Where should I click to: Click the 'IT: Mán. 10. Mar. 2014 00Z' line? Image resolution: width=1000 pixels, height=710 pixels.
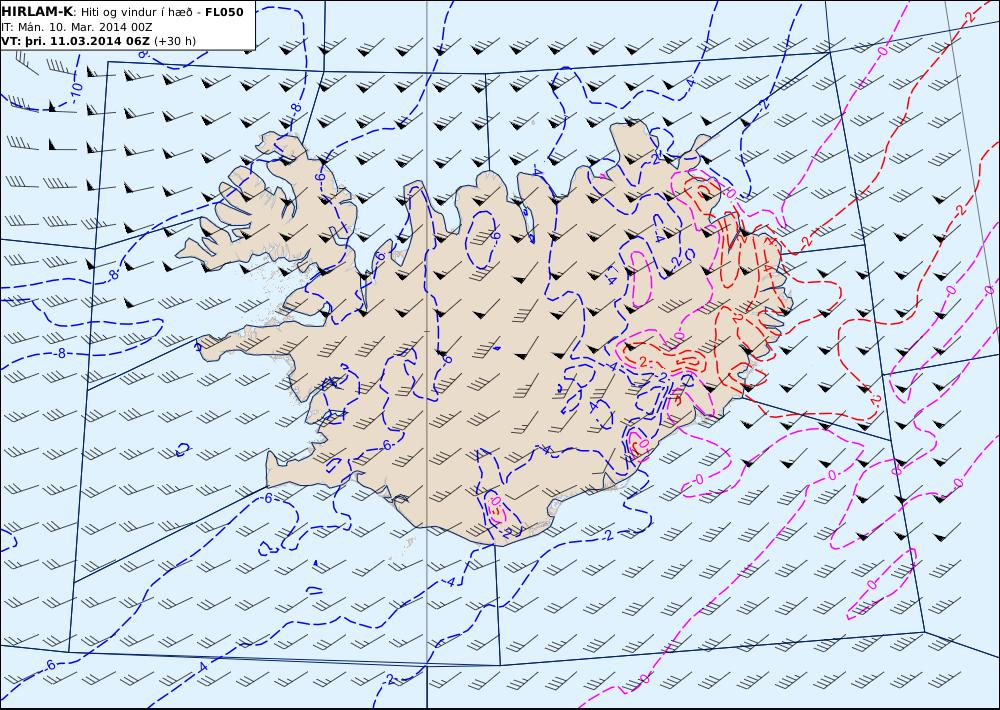[77, 27]
